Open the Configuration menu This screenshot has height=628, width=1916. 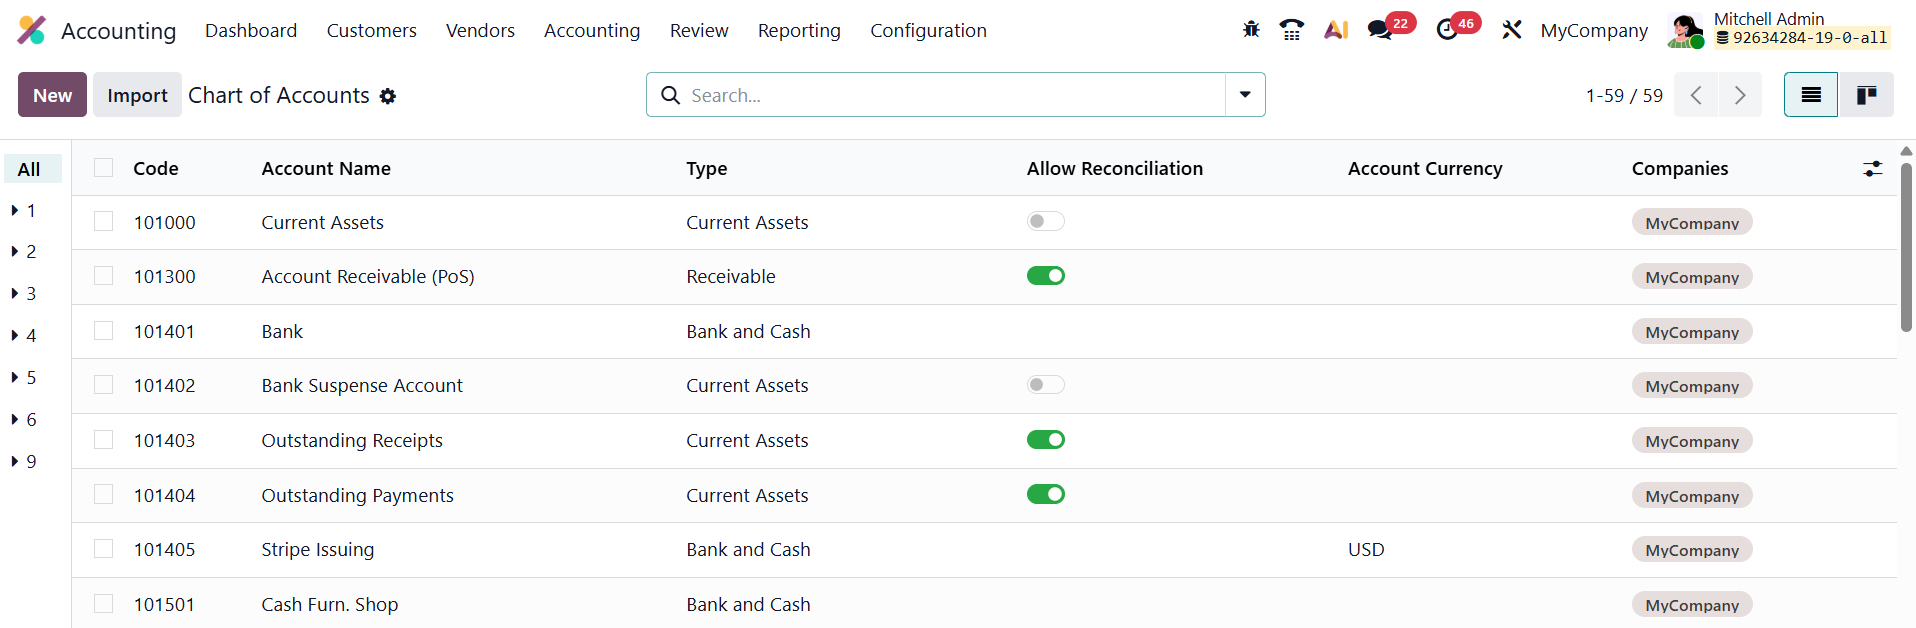928,31
